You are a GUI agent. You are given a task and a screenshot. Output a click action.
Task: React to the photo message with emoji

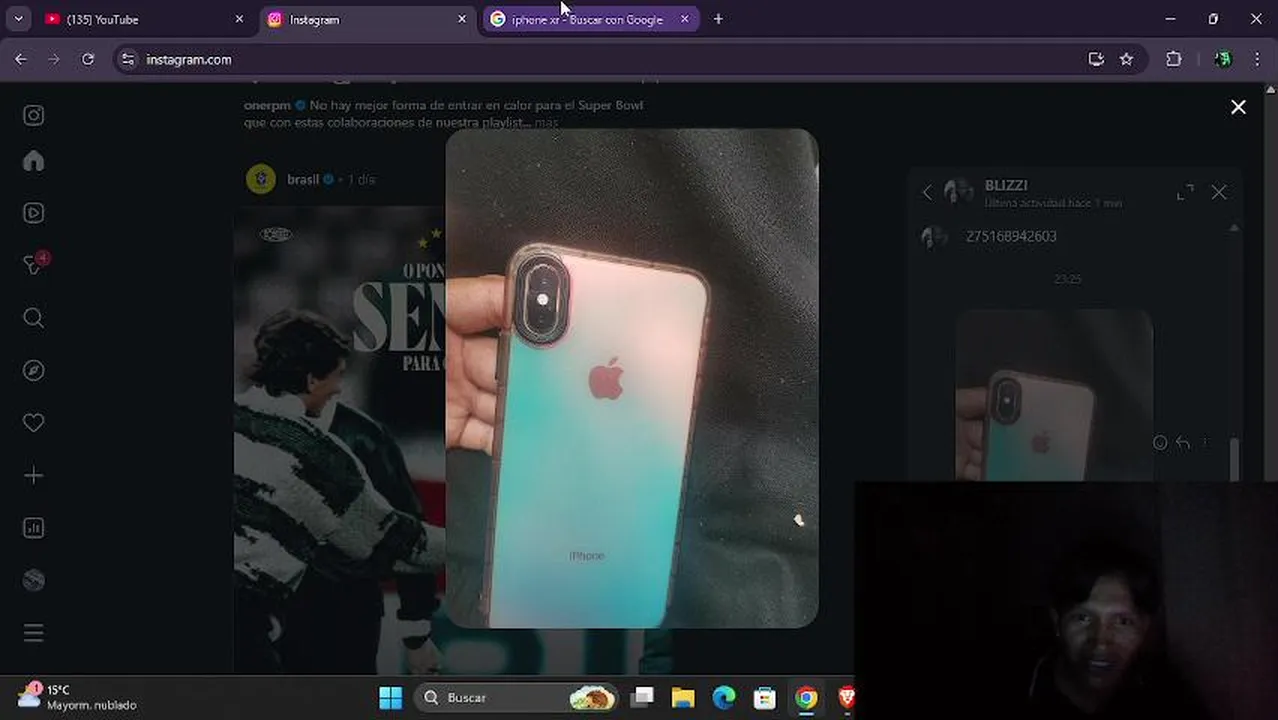1160,443
